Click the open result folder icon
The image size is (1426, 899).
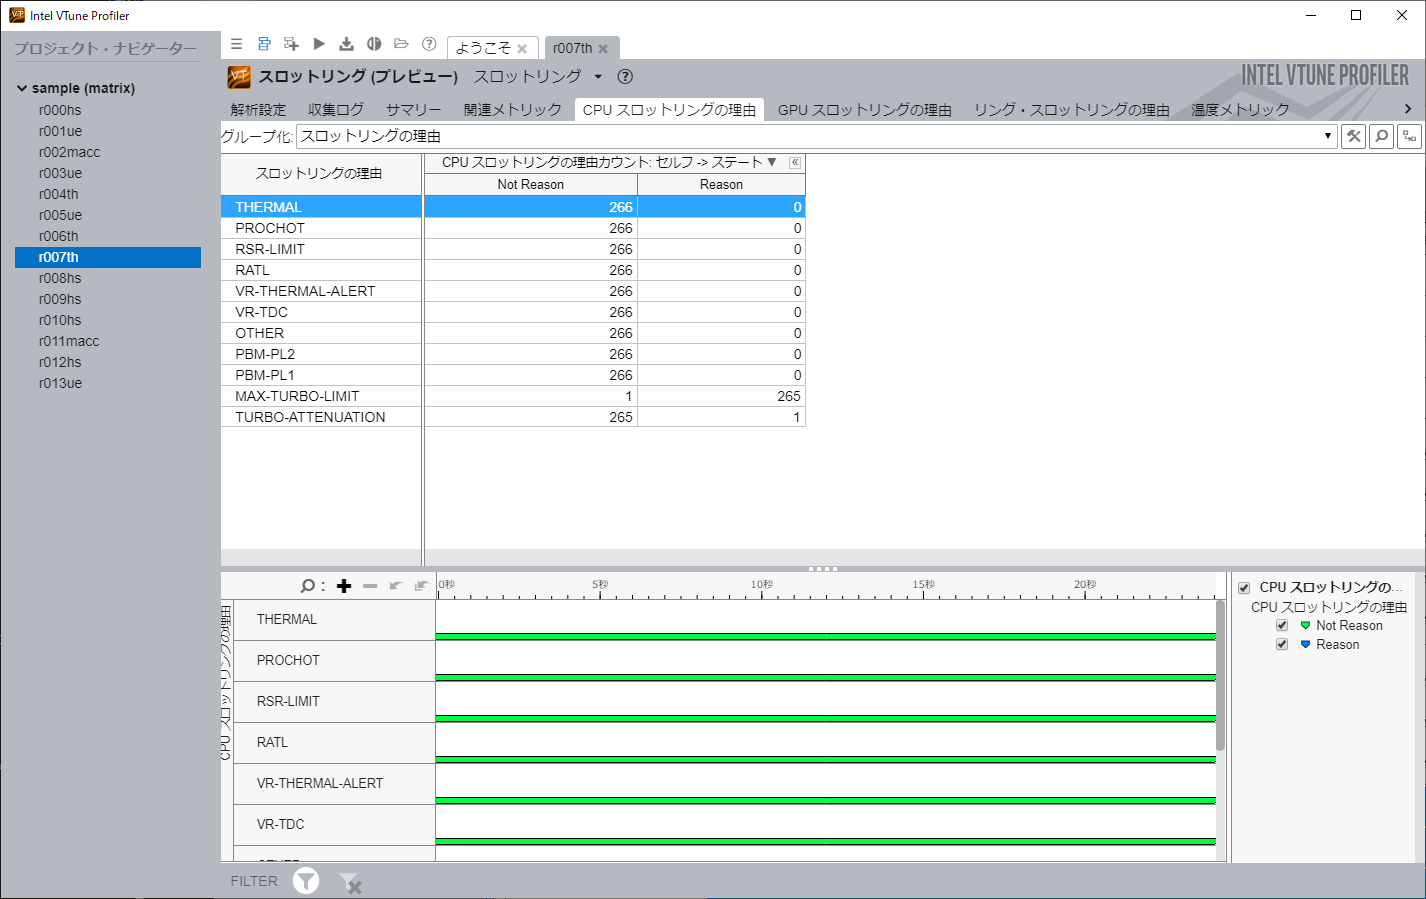point(401,44)
